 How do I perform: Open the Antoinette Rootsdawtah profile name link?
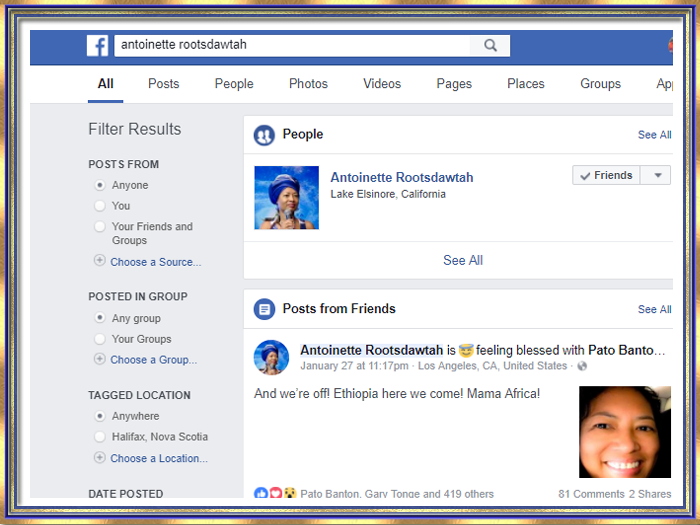(x=401, y=177)
